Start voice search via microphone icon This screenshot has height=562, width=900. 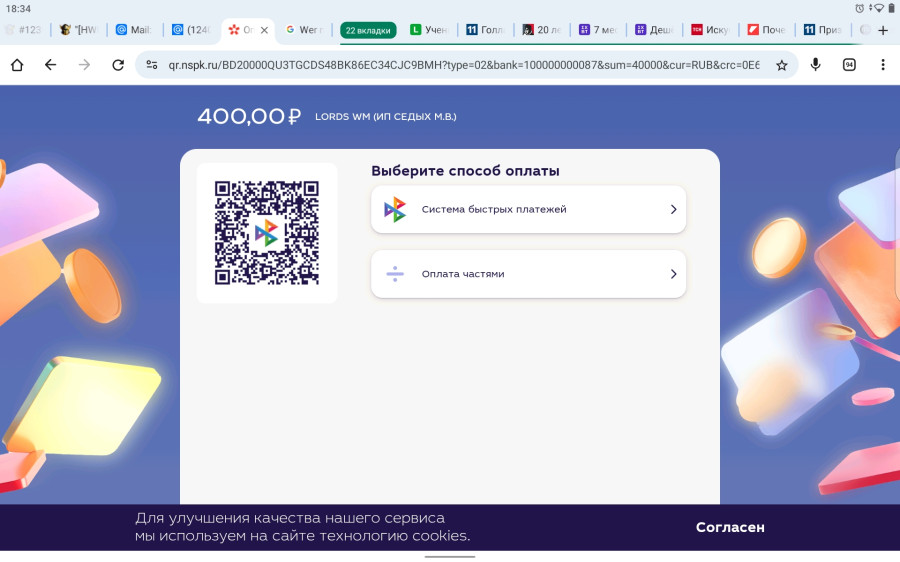816,64
